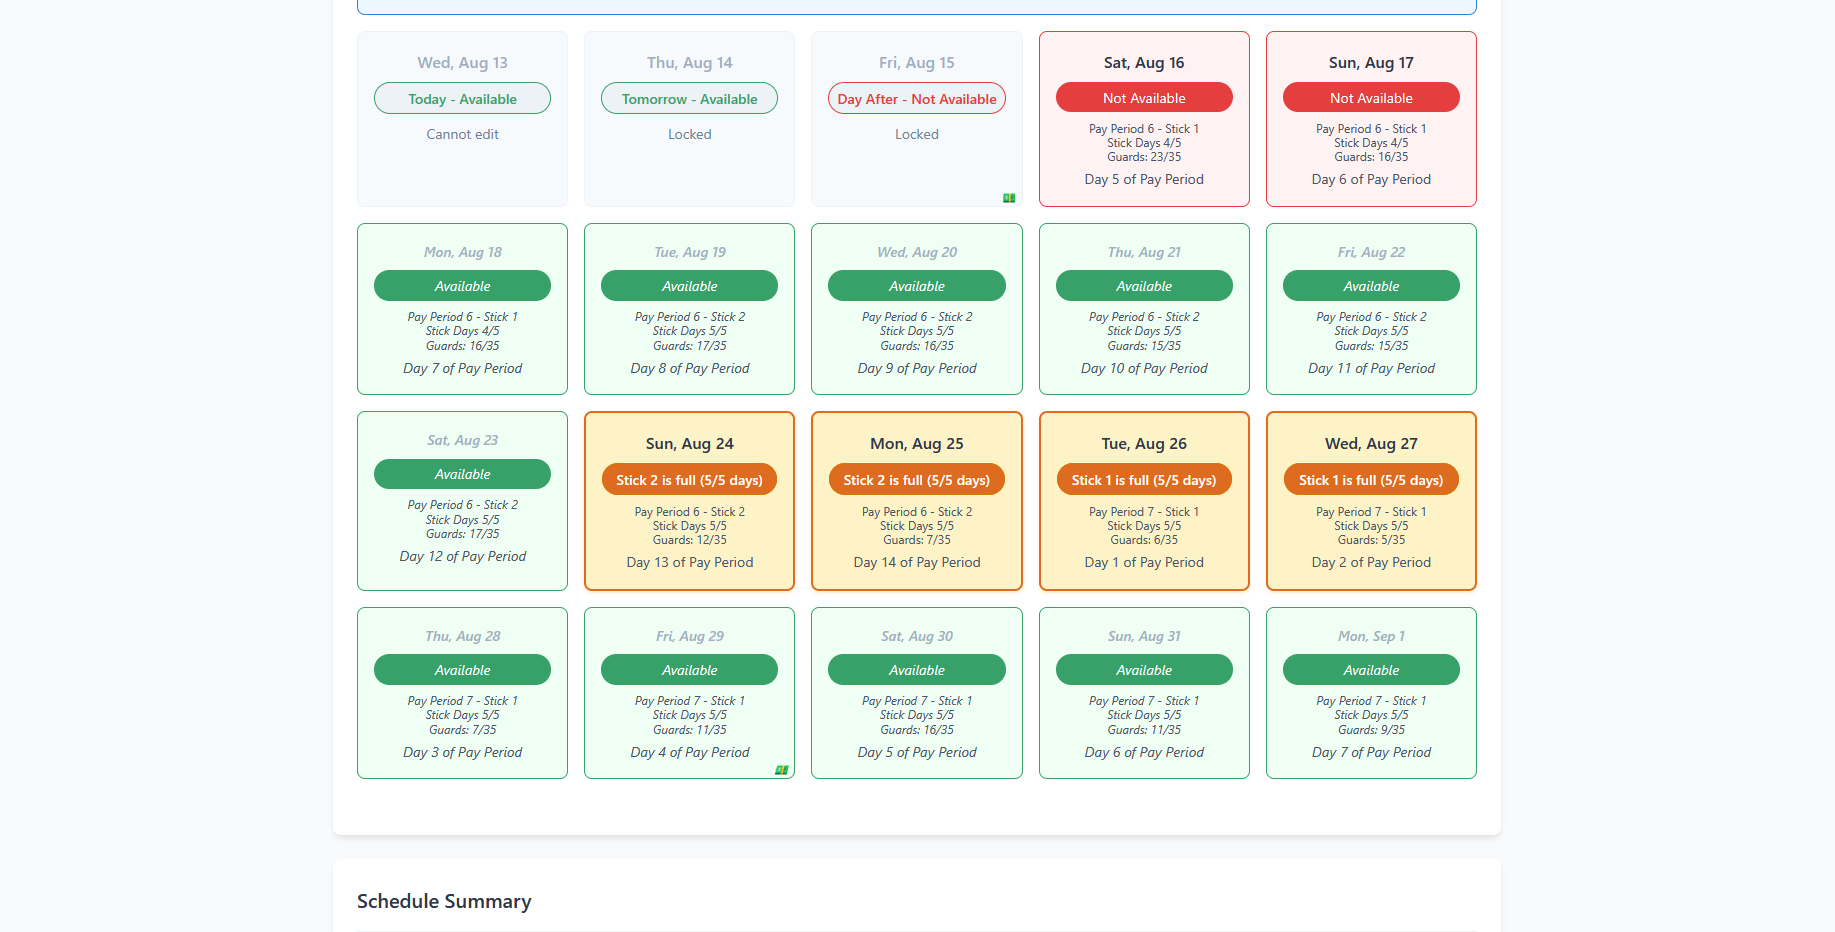Click "Stick 1 is full" badge on Wed, Aug 27

pyautogui.click(x=1370, y=479)
